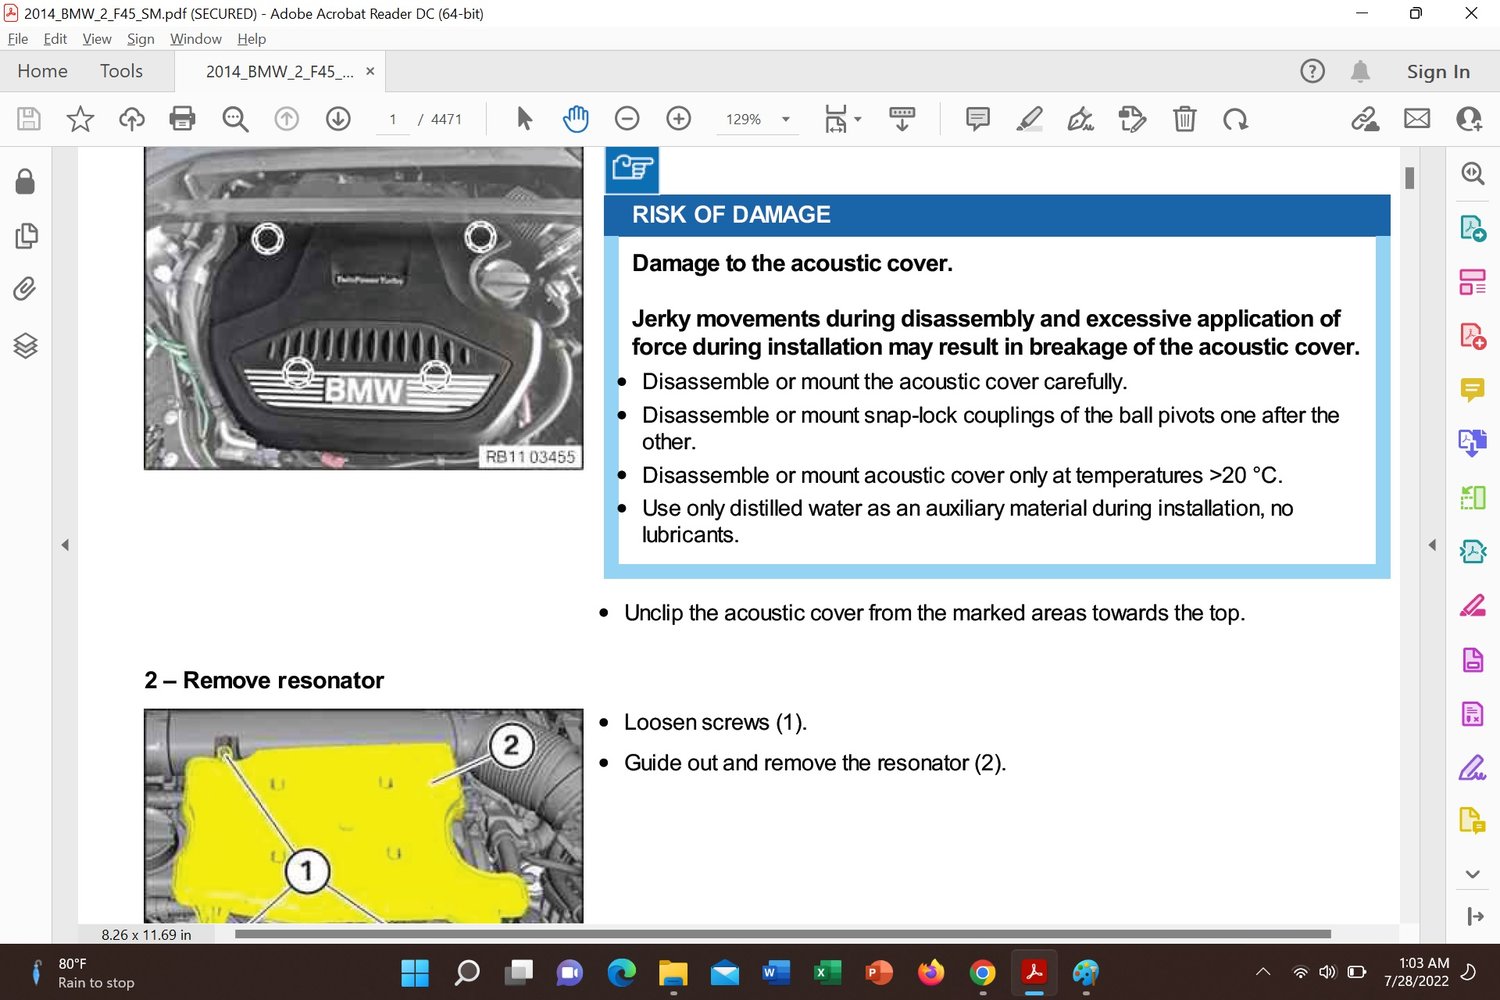Click the Sign In button

(1438, 71)
